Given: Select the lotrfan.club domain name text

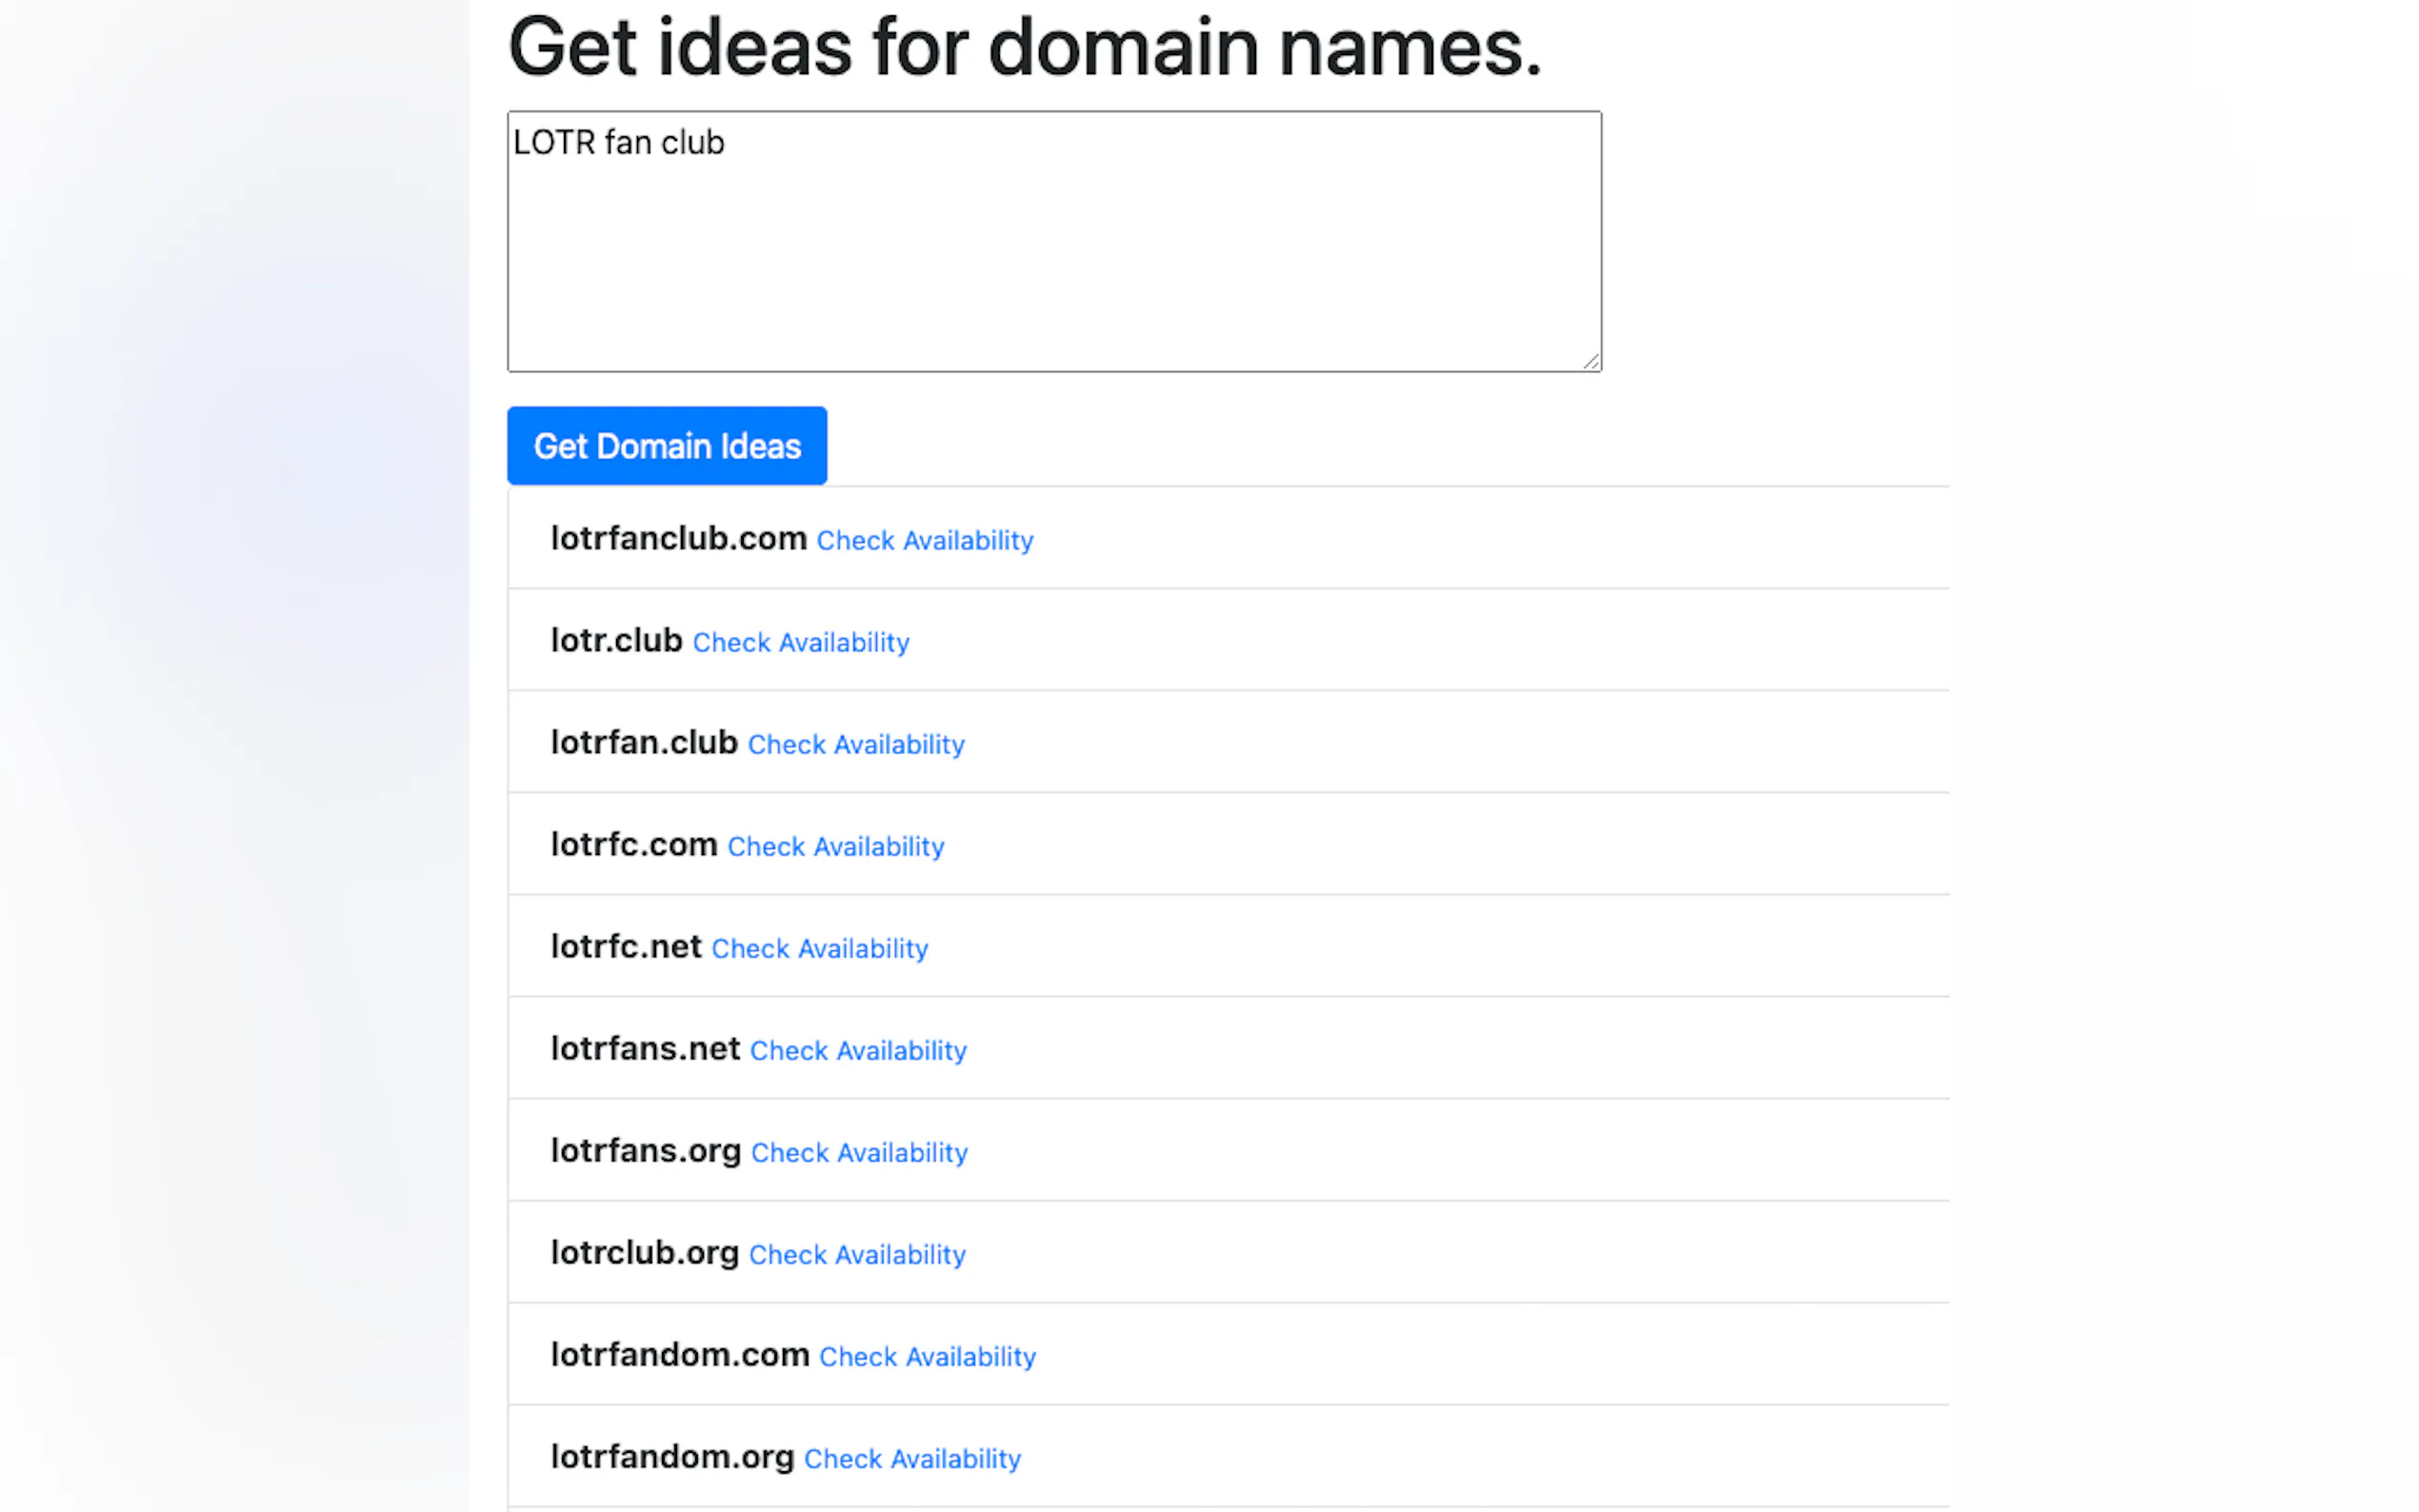Looking at the screenshot, I should pos(643,742).
